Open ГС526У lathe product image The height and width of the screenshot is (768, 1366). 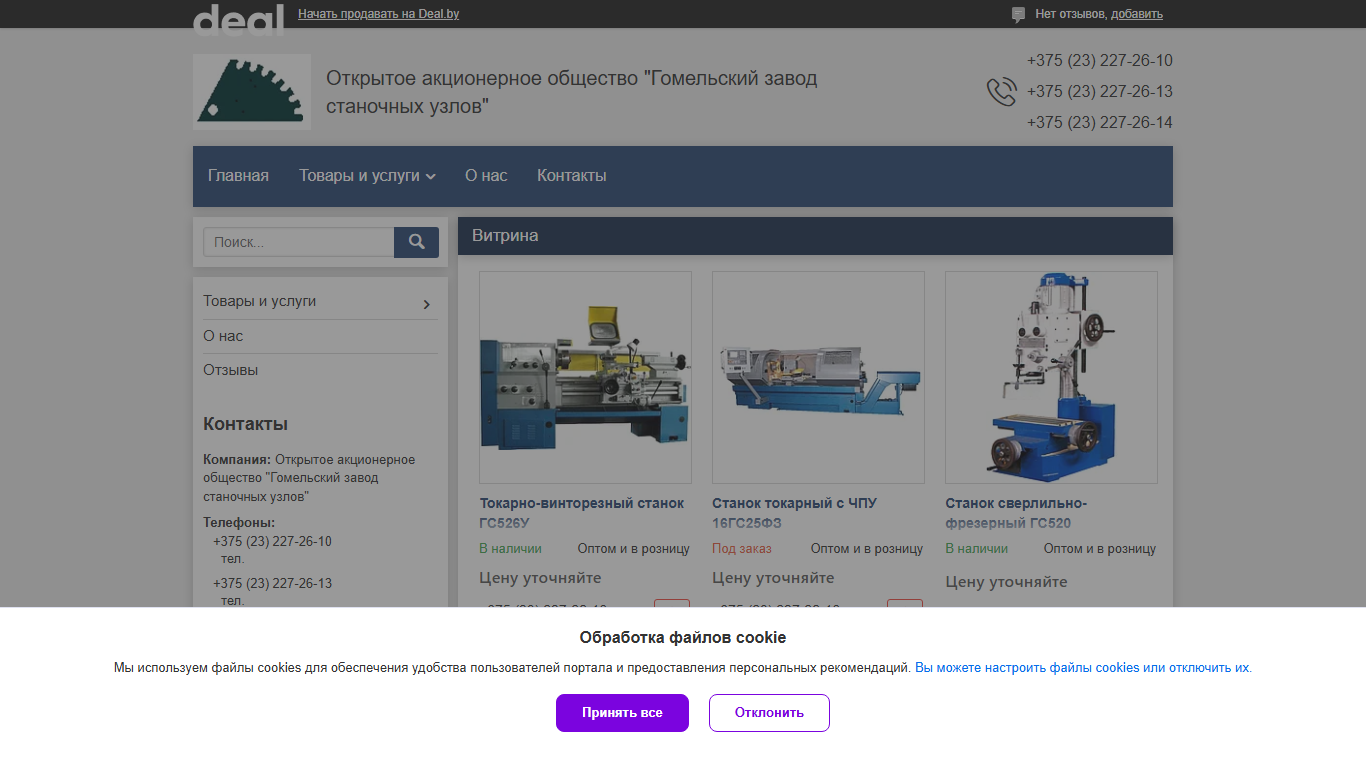(585, 378)
